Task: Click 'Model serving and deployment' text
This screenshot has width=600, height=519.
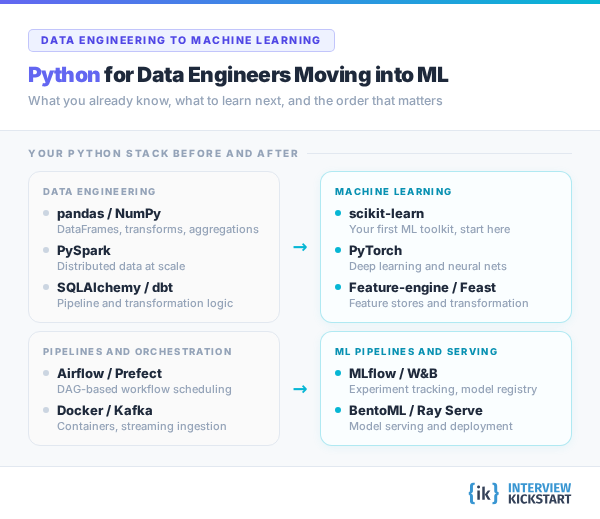Action: [430, 426]
